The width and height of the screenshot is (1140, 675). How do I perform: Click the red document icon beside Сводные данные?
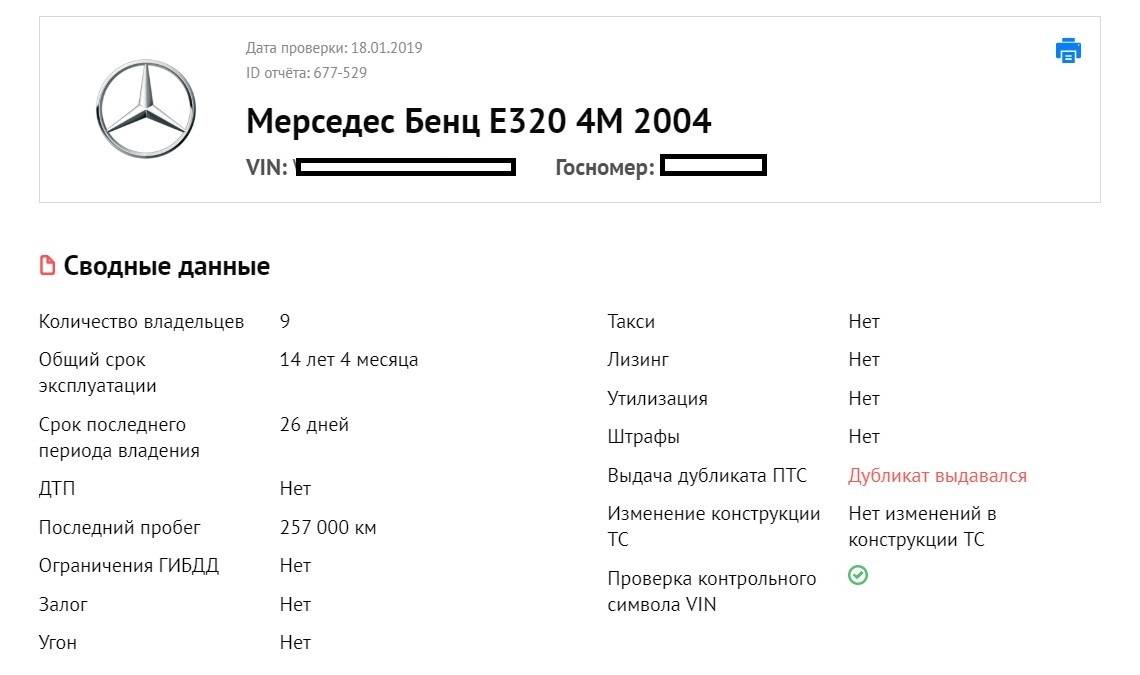click(x=47, y=266)
